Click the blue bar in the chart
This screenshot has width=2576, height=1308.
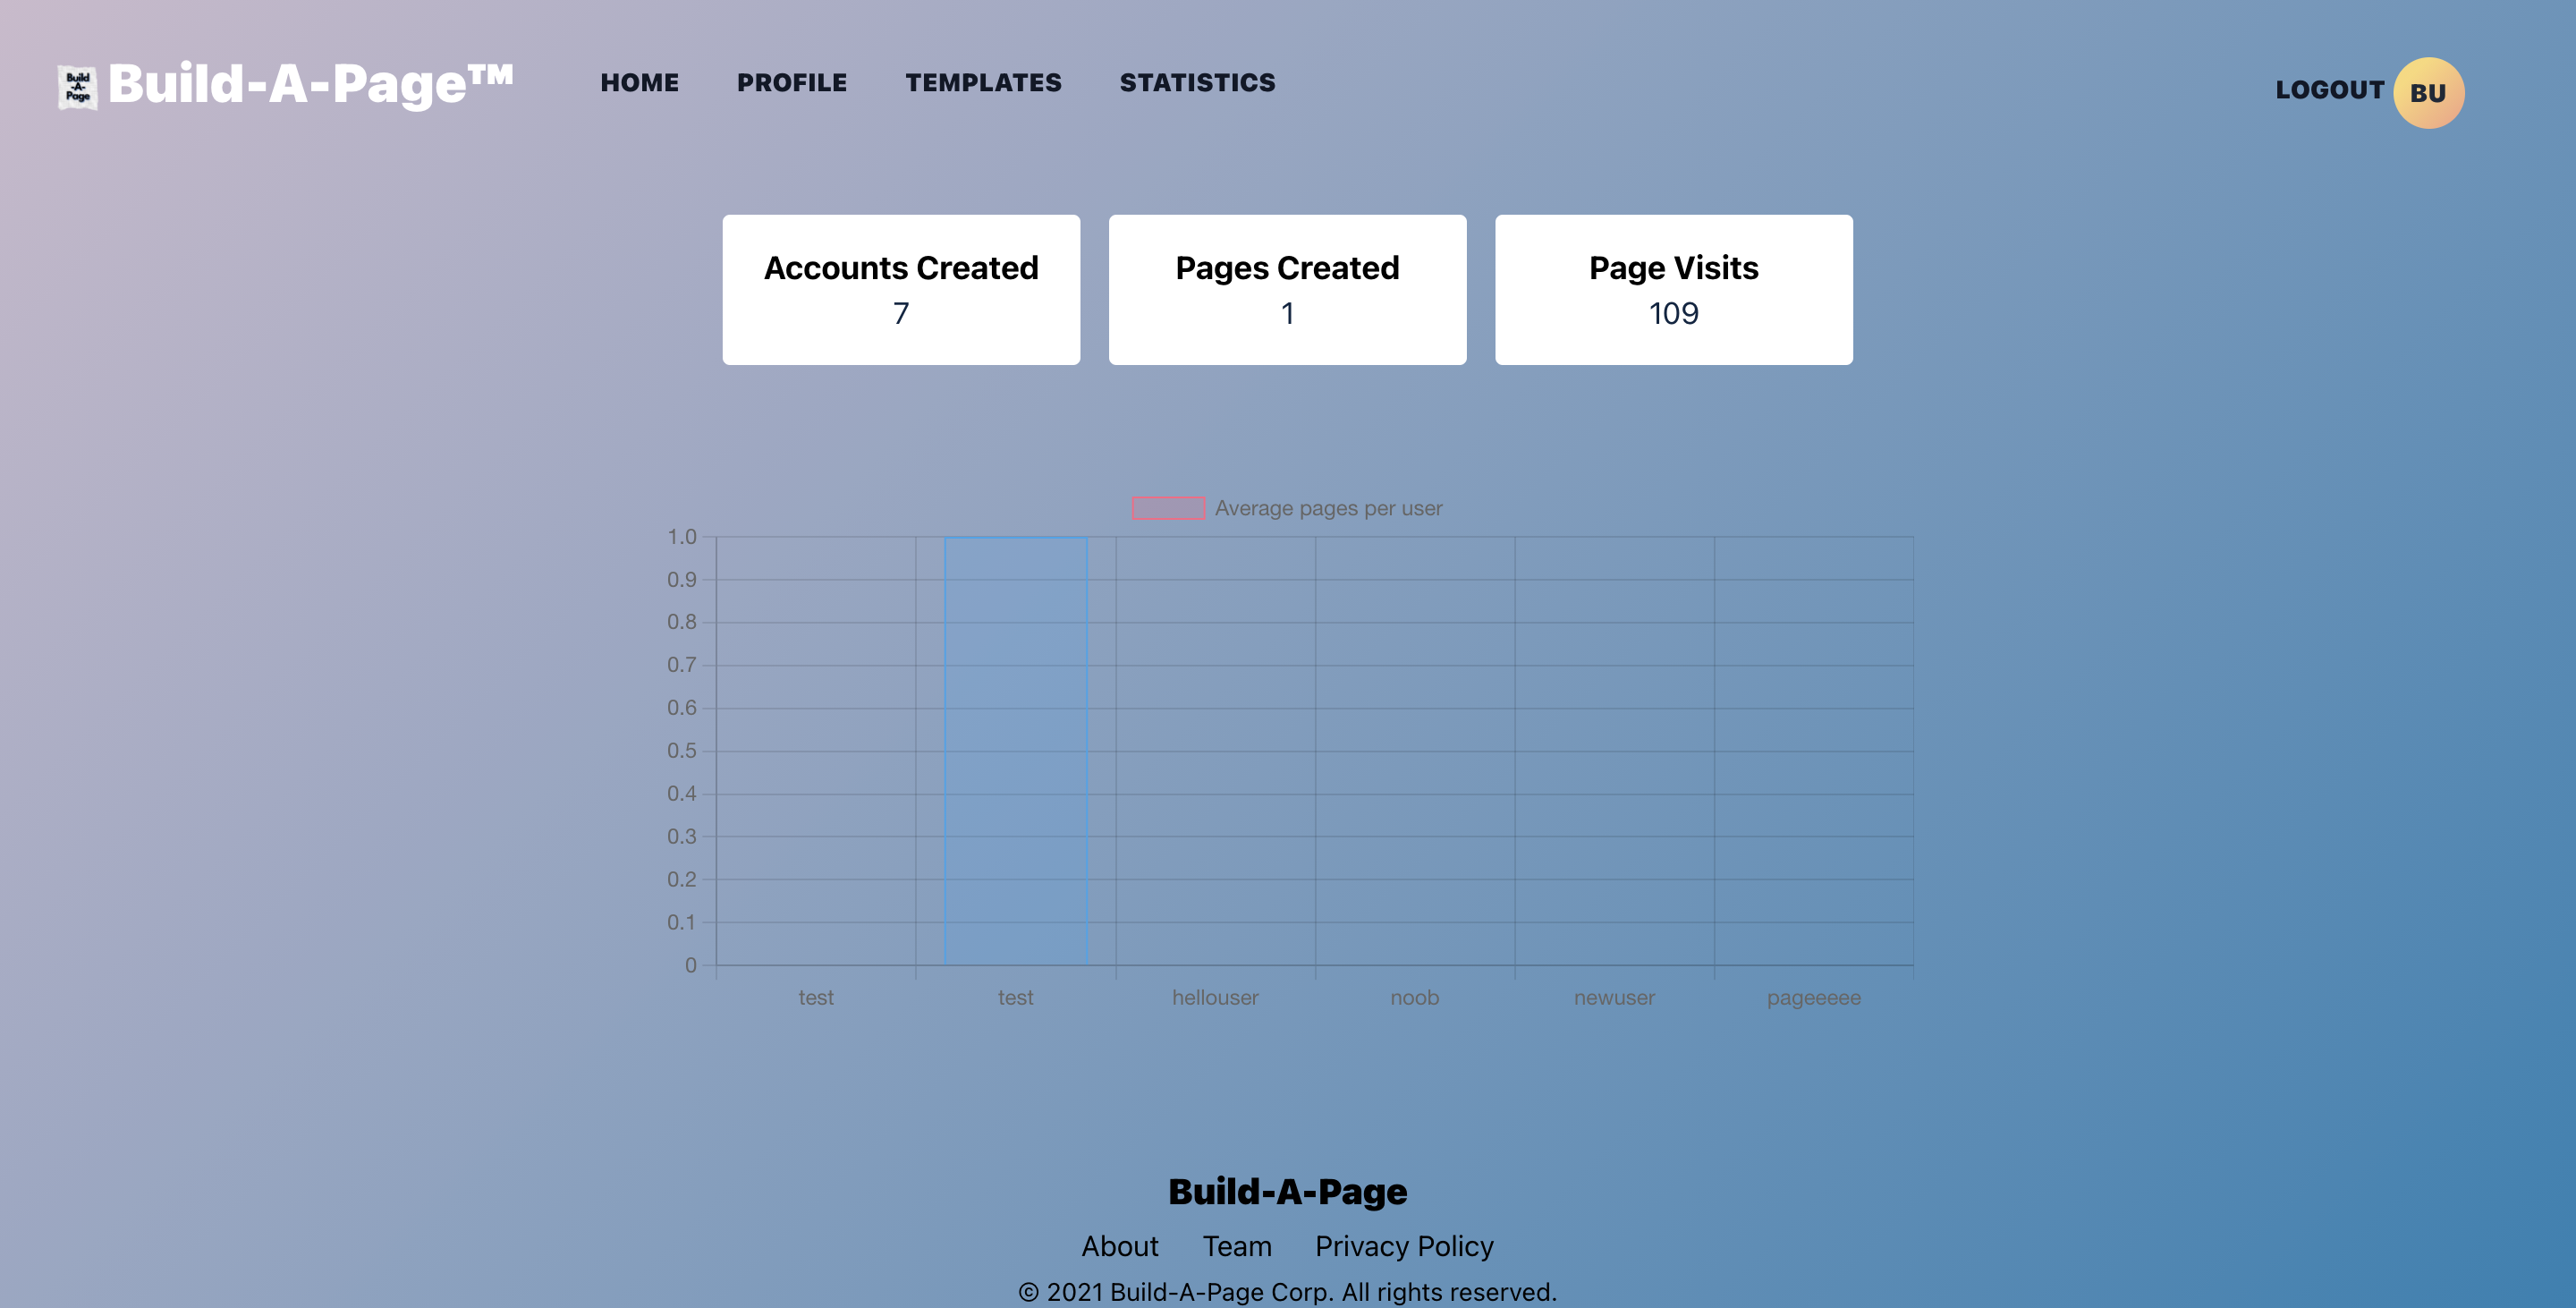[1015, 751]
